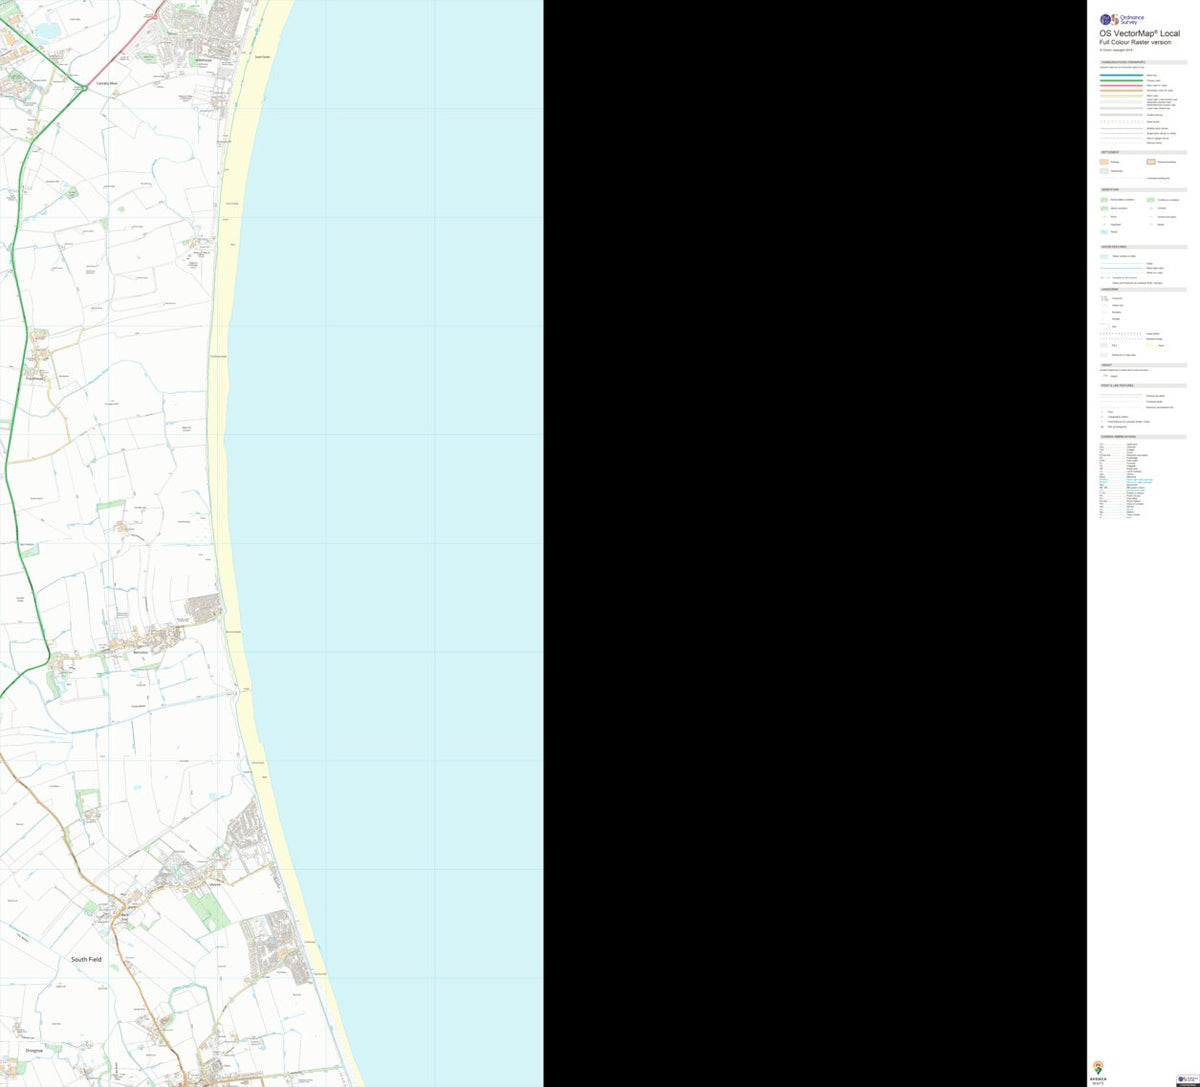Click the green primary road legend line
This screenshot has height=1087, width=1200.
pos(1121,81)
